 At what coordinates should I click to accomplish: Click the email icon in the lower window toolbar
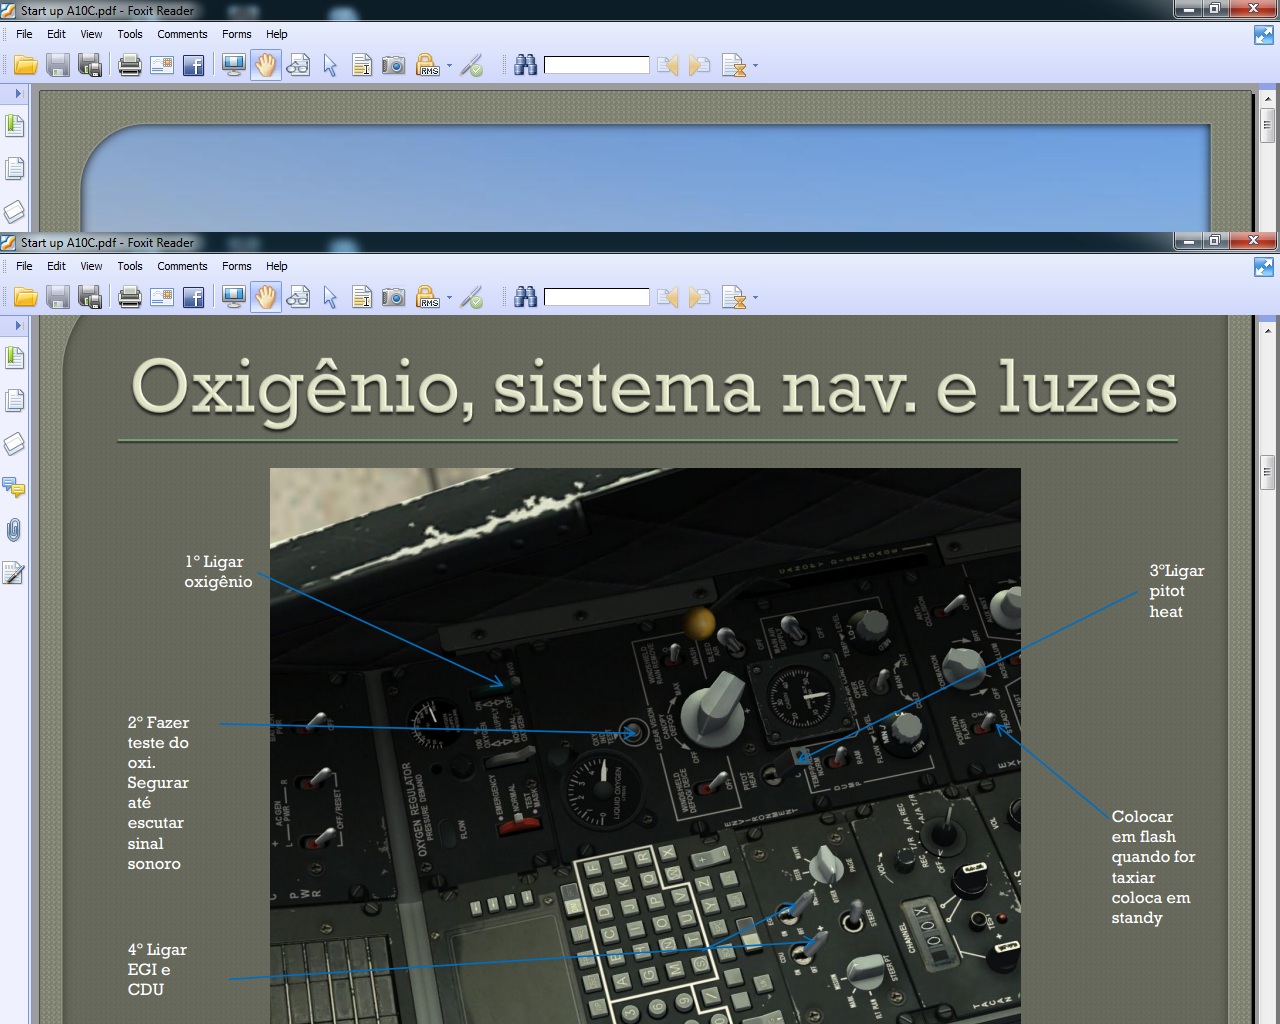tap(162, 297)
